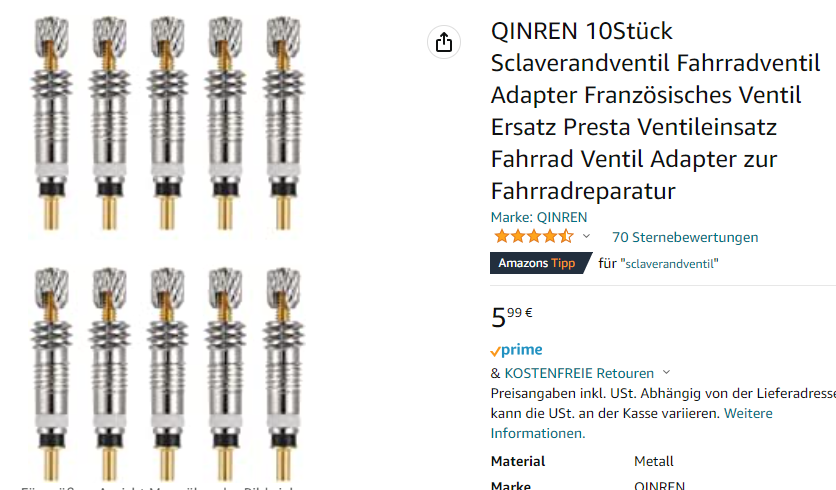Open the Weitere Informationen link
This screenshot has height=490, width=836.
pyautogui.click(x=631, y=423)
